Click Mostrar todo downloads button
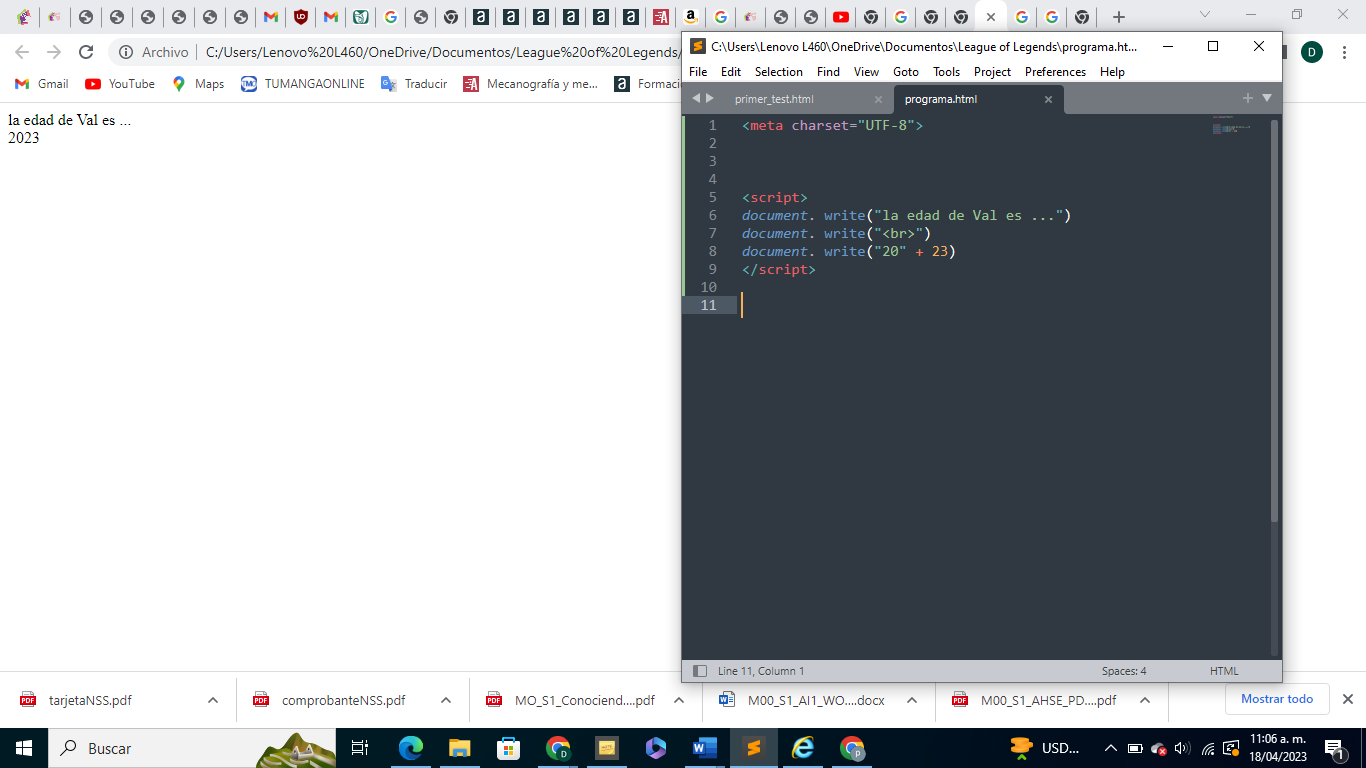The width and height of the screenshot is (1366, 768). pos(1277,699)
